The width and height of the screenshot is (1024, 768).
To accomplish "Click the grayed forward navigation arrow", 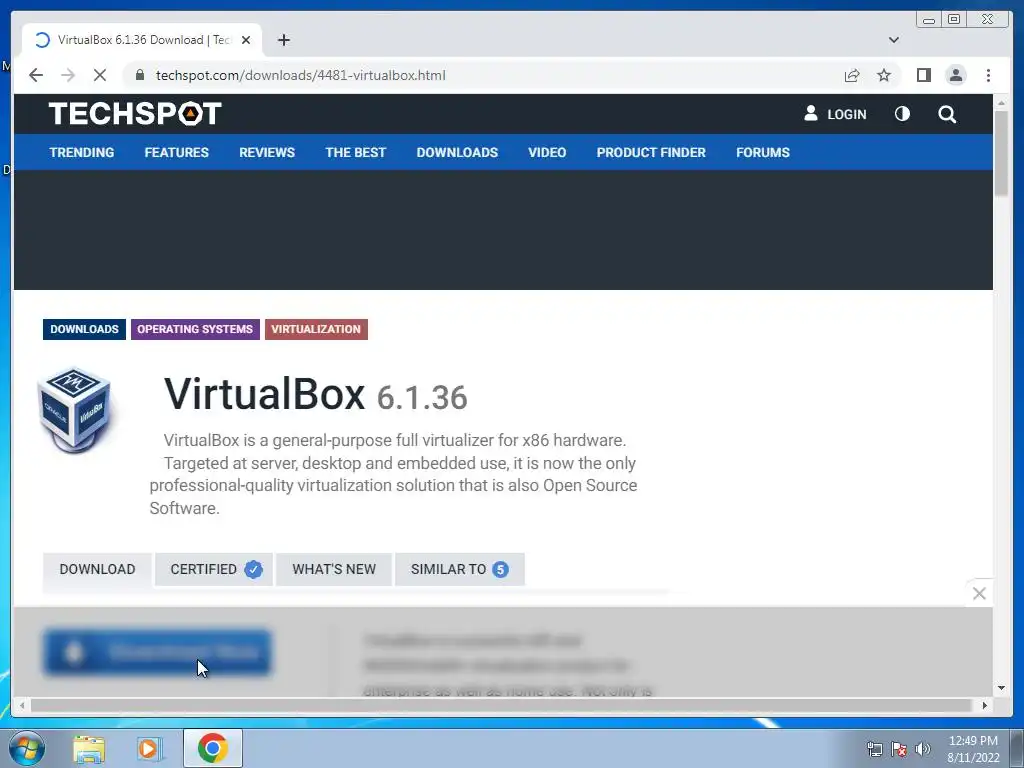I will (x=68, y=75).
